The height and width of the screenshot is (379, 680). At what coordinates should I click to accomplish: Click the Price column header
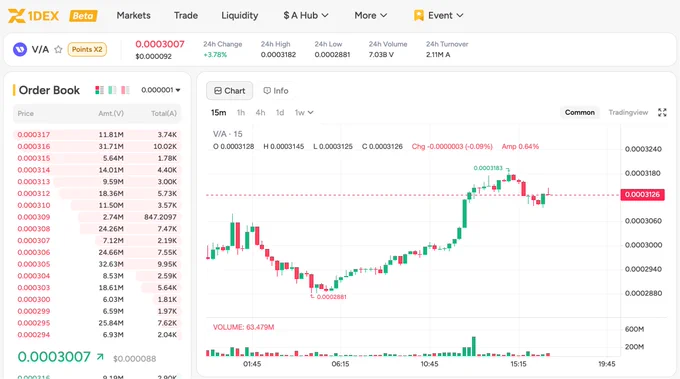click(26, 114)
